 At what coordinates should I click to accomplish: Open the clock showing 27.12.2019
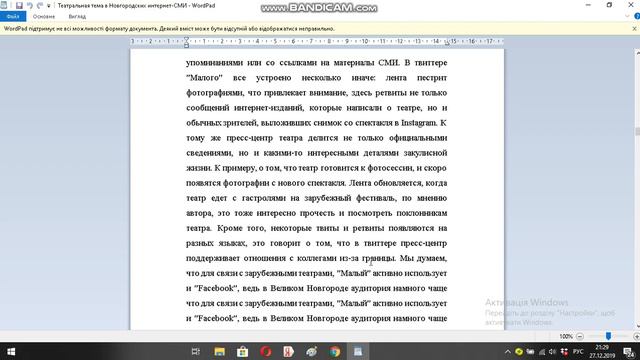point(602,351)
